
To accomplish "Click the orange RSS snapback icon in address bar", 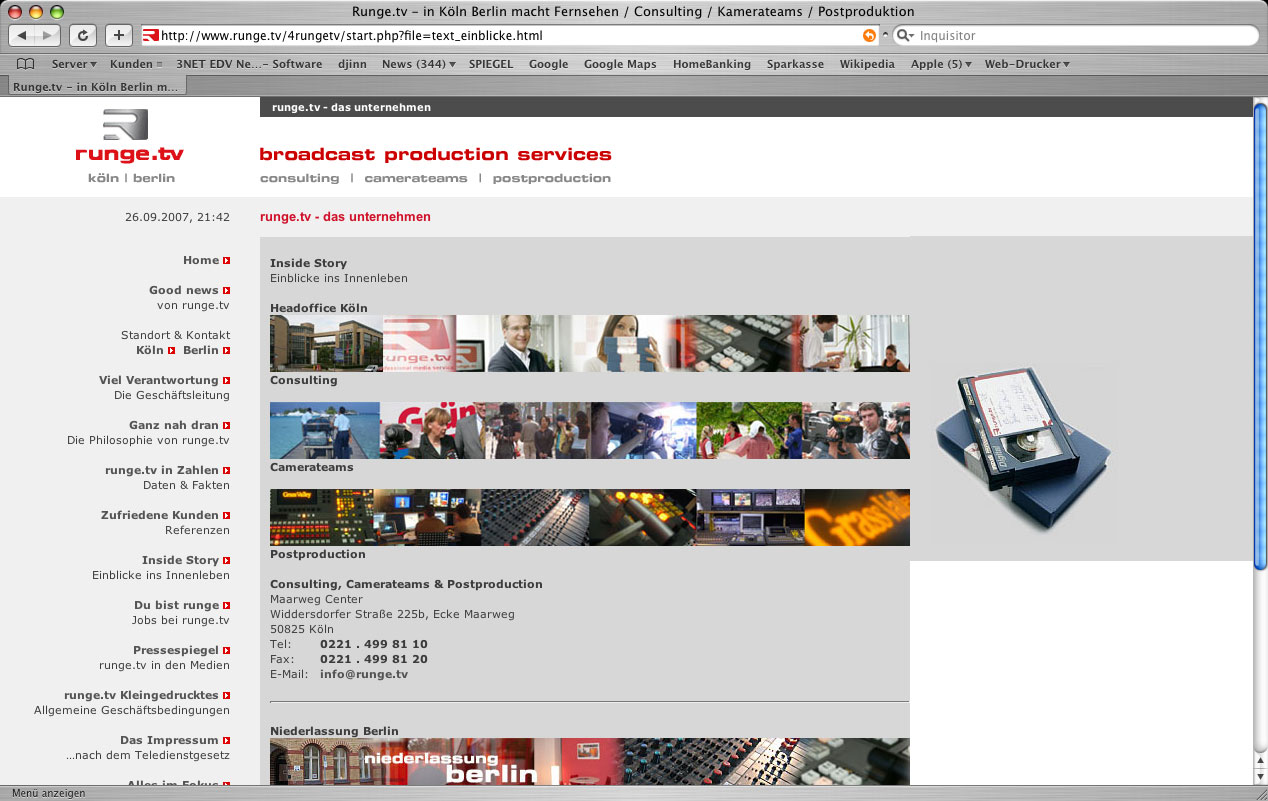I will pos(869,35).
